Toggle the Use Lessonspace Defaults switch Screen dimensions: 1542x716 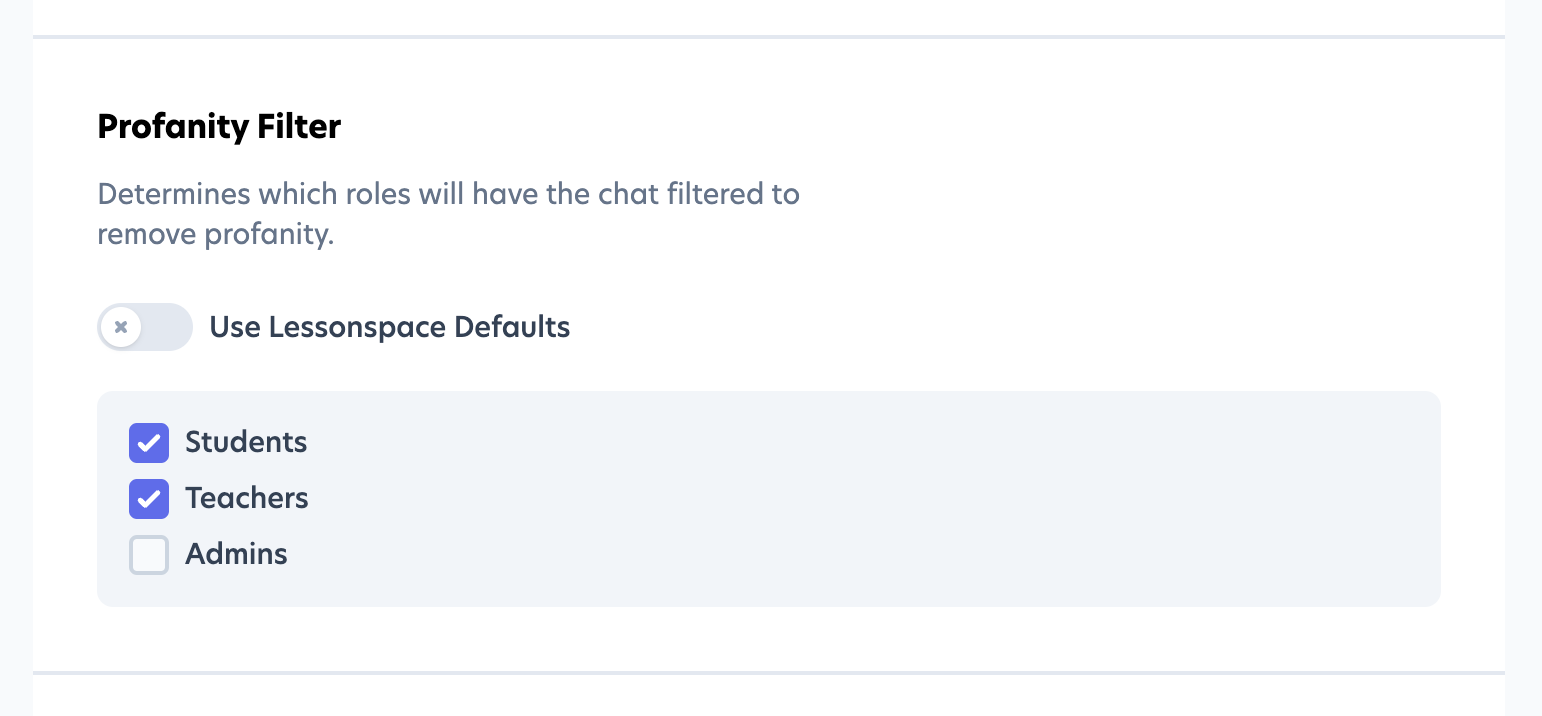pyautogui.click(x=145, y=327)
